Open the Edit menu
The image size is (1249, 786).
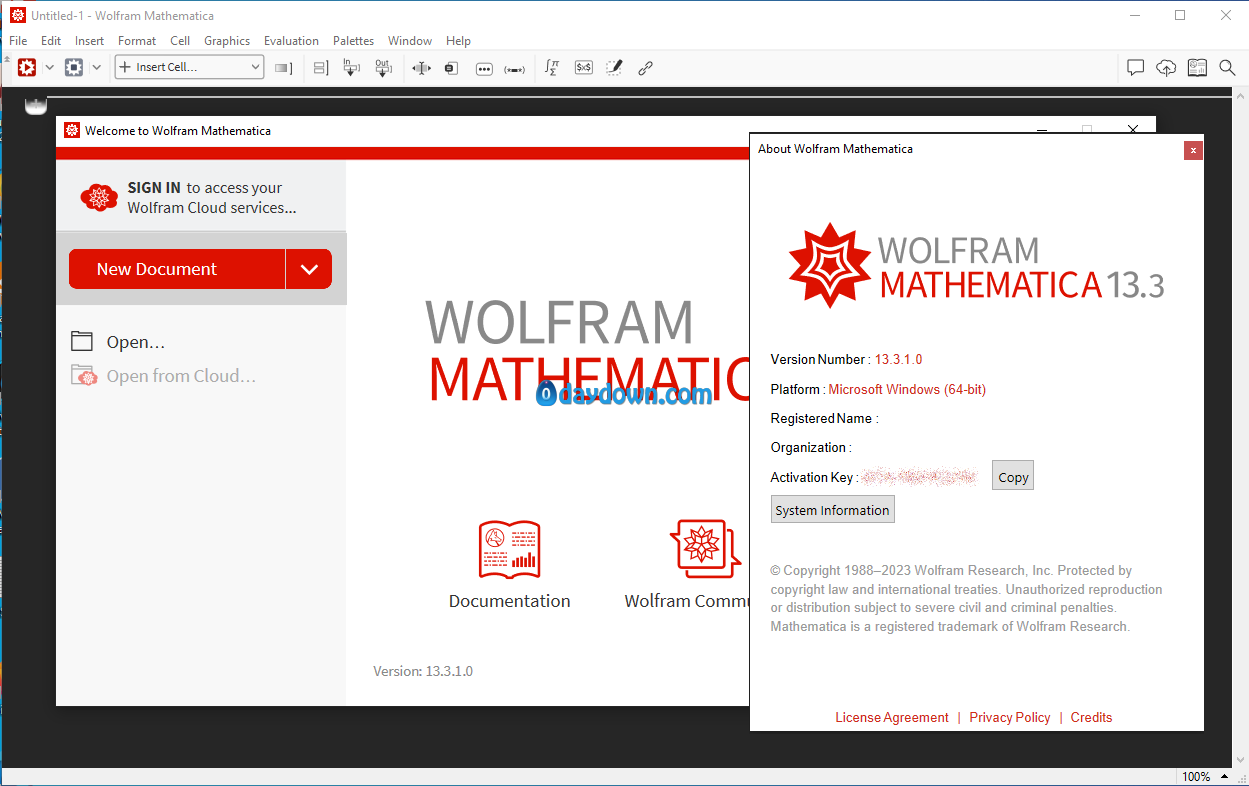(51, 41)
